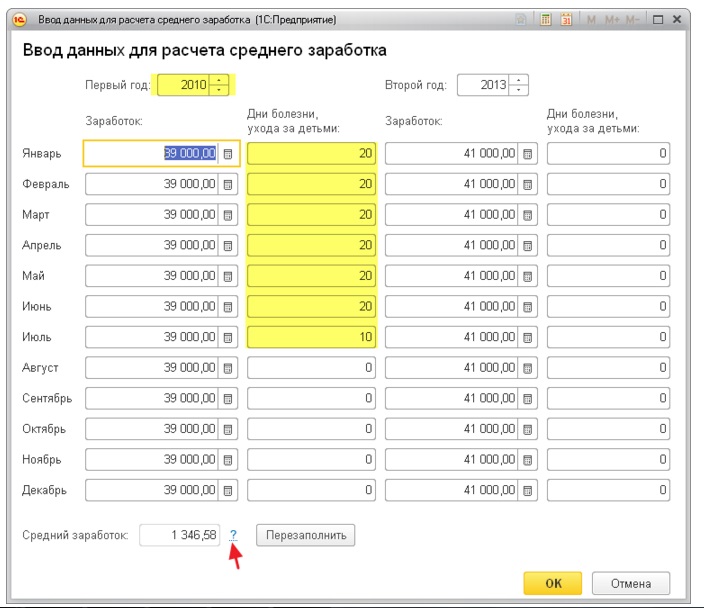Open calculator icon in title bar
704x608 pixels.
click(x=546, y=20)
